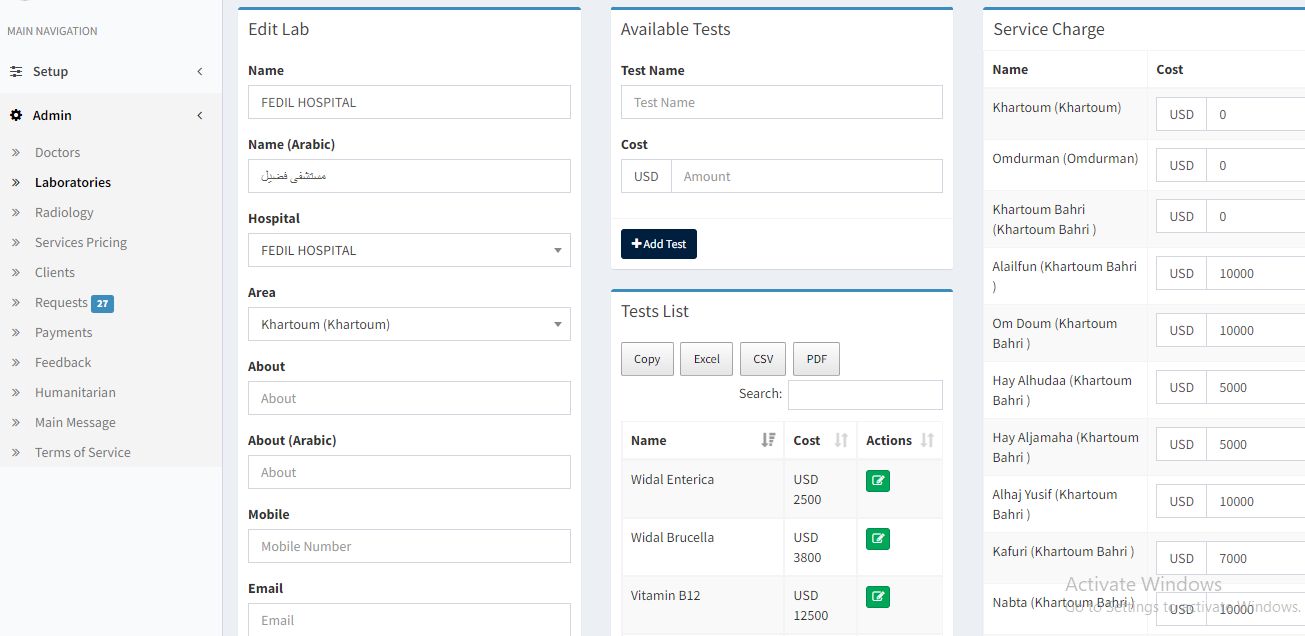Collapse the Admin menu section

tap(199, 116)
